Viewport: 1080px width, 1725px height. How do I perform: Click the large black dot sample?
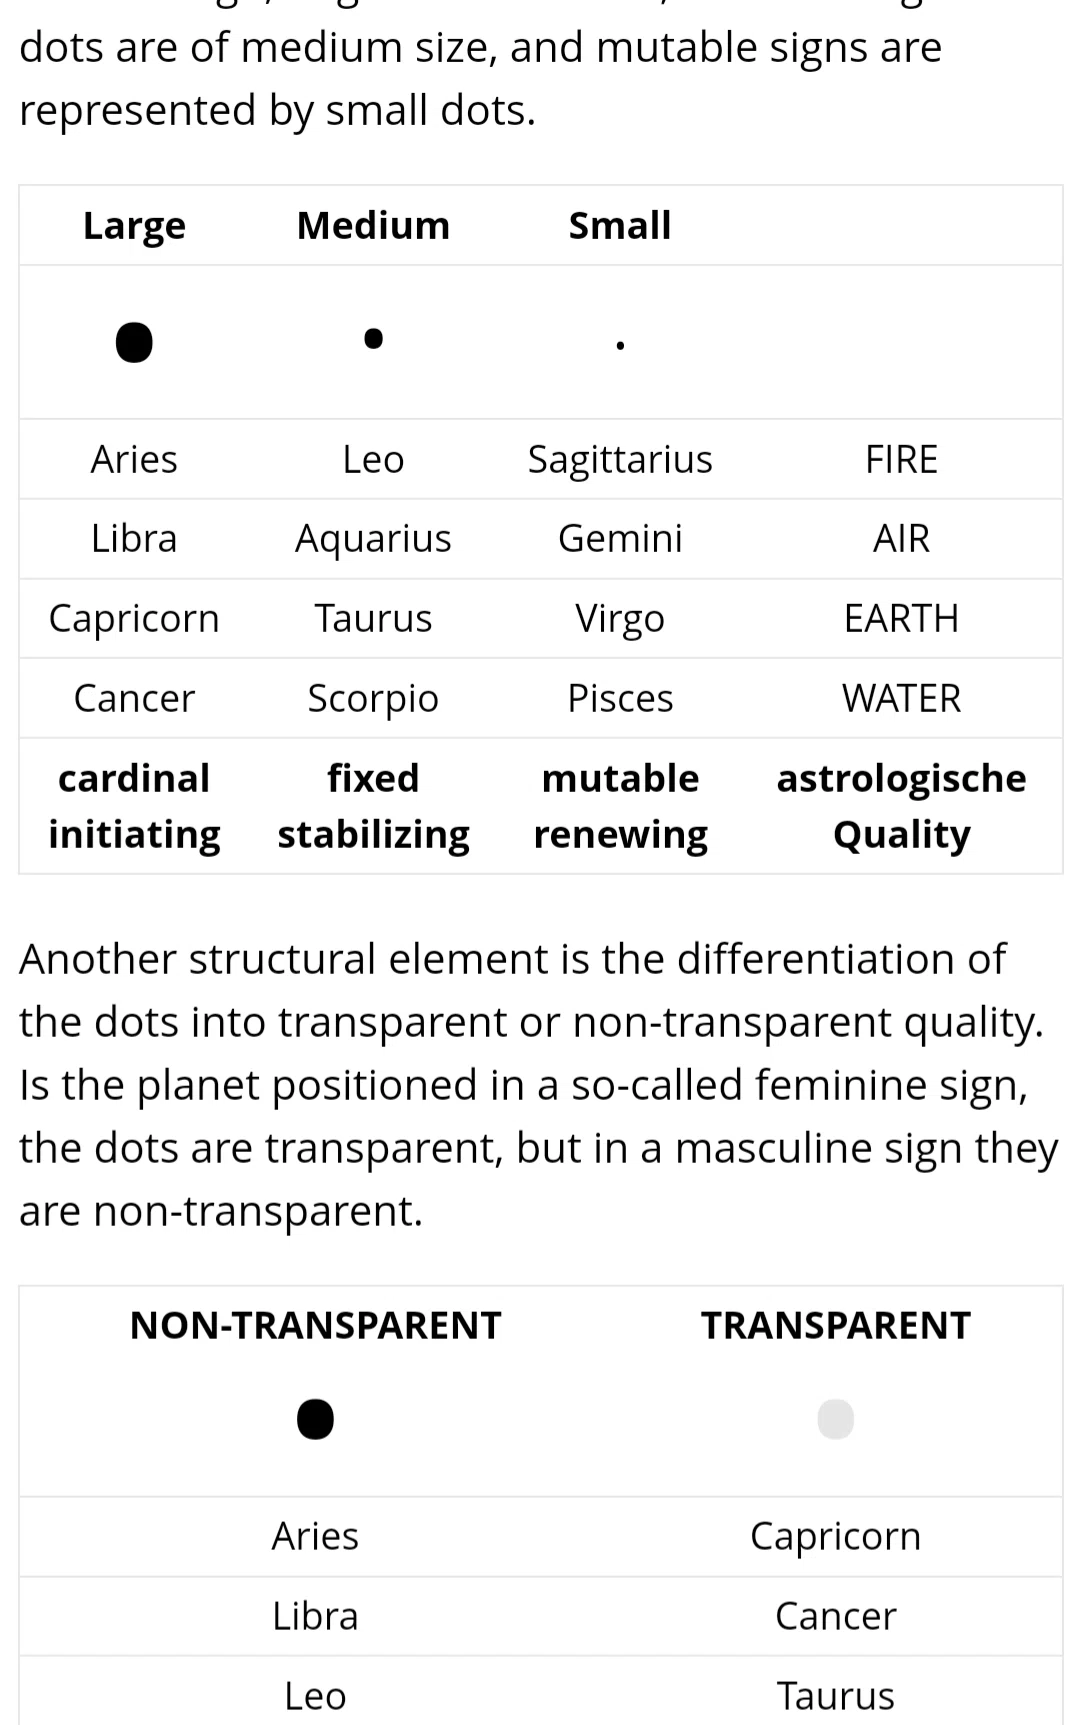(x=134, y=342)
